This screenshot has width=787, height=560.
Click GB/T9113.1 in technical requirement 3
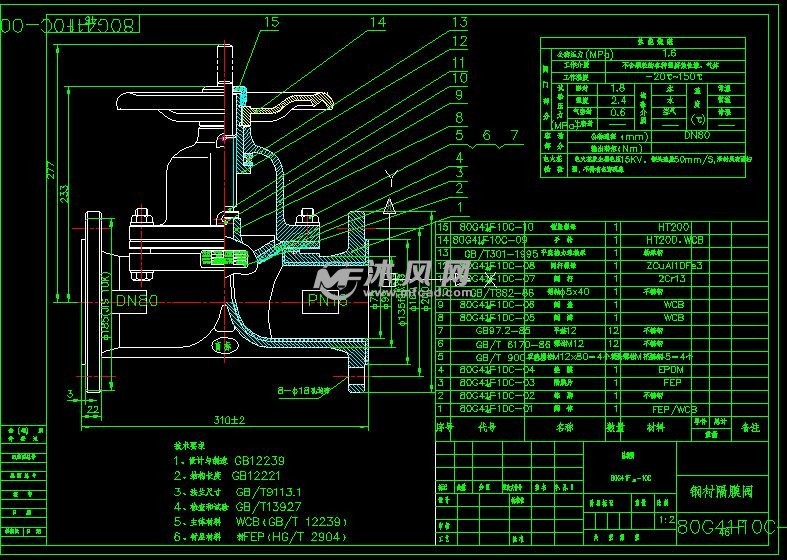(x=269, y=492)
